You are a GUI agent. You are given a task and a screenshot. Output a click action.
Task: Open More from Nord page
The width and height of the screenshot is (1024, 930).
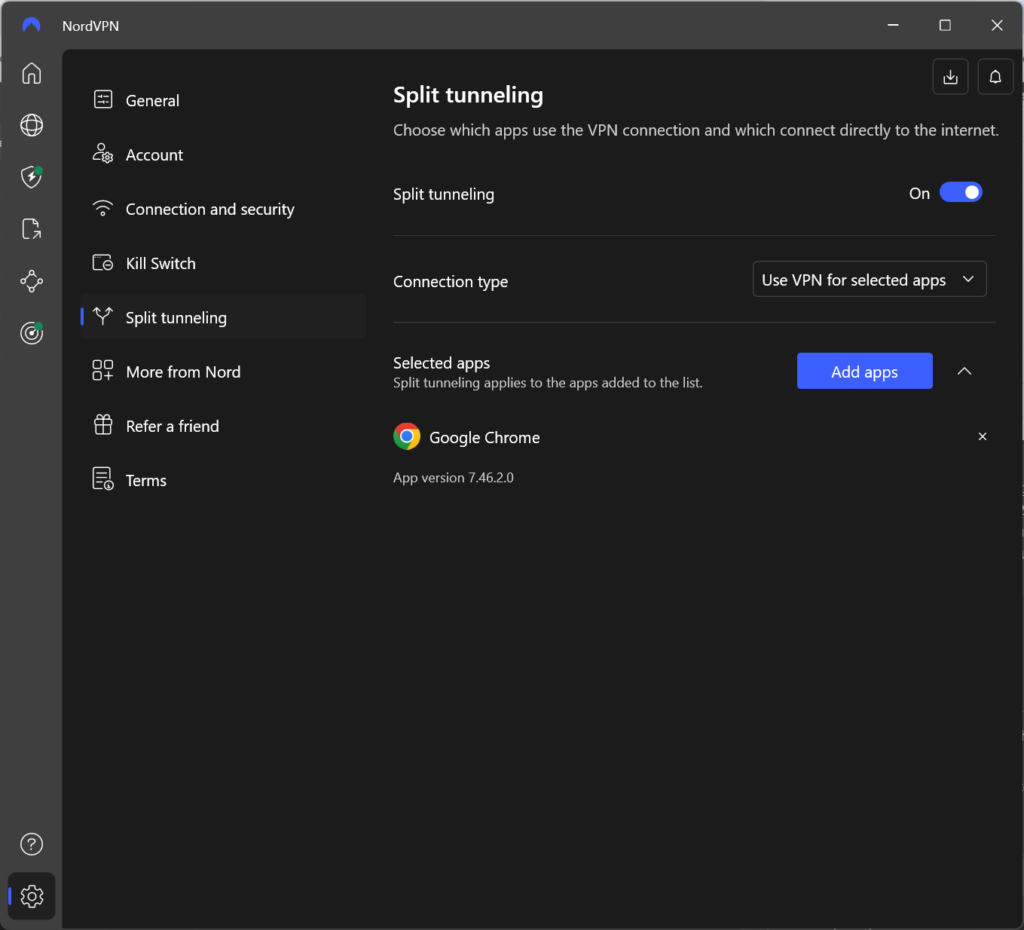click(x=223, y=371)
